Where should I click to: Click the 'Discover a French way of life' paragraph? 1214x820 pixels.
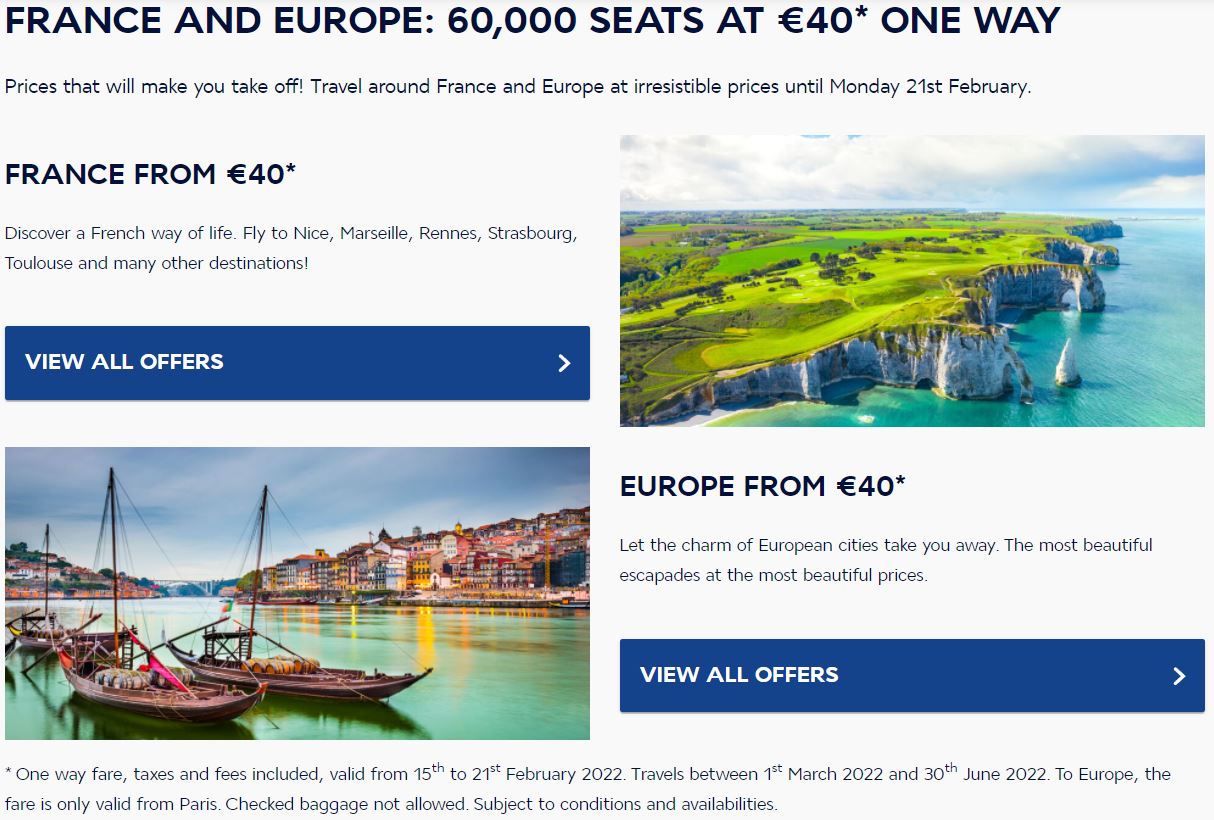coord(292,248)
